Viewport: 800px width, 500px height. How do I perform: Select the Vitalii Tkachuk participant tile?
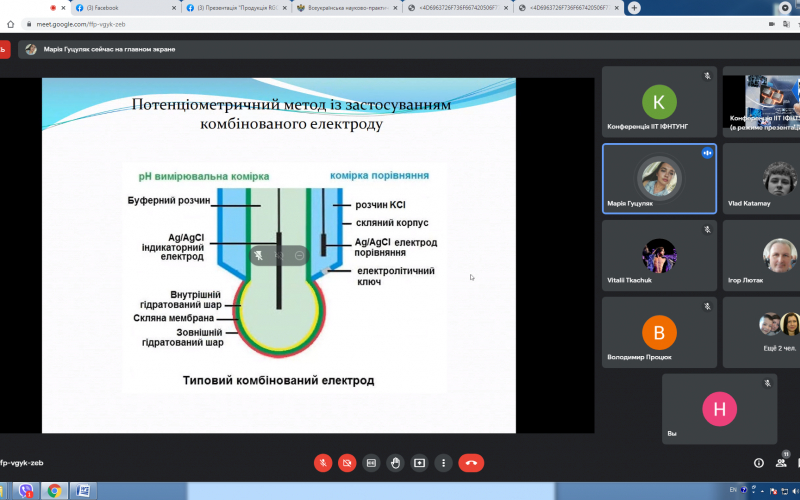pyautogui.click(x=659, y=256)
